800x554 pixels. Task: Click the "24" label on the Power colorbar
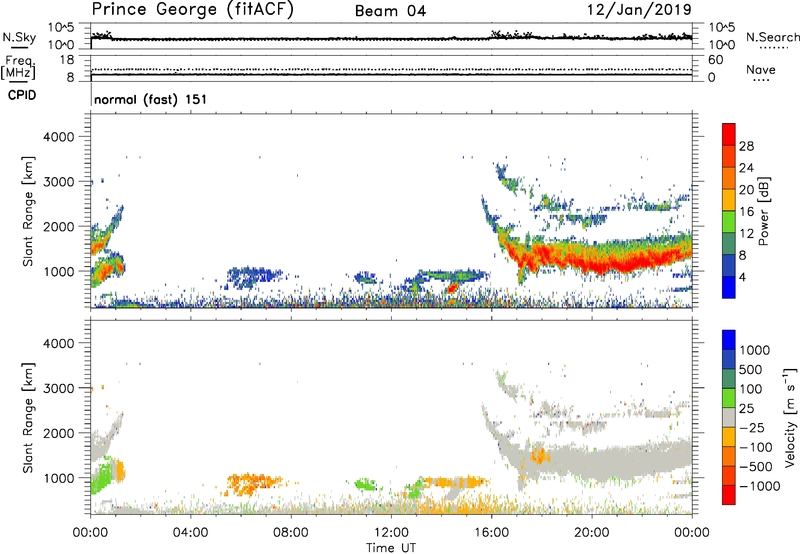746,168
